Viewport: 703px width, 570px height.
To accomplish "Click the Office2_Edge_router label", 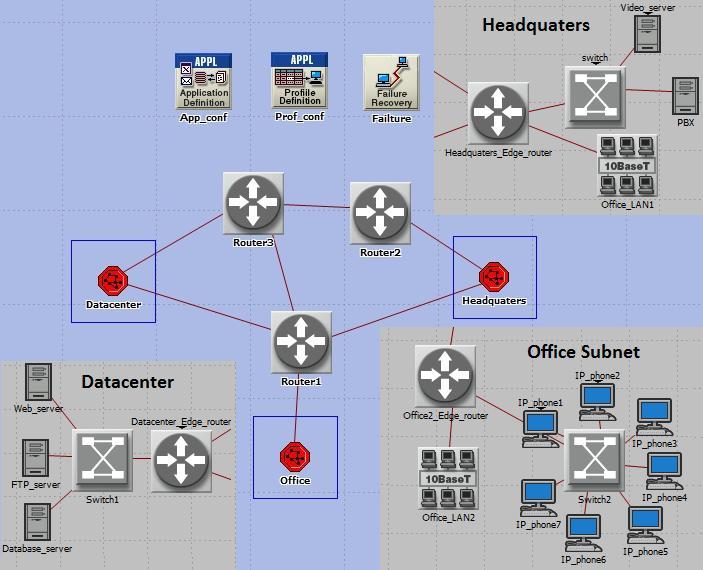I will tap(446, 416).
